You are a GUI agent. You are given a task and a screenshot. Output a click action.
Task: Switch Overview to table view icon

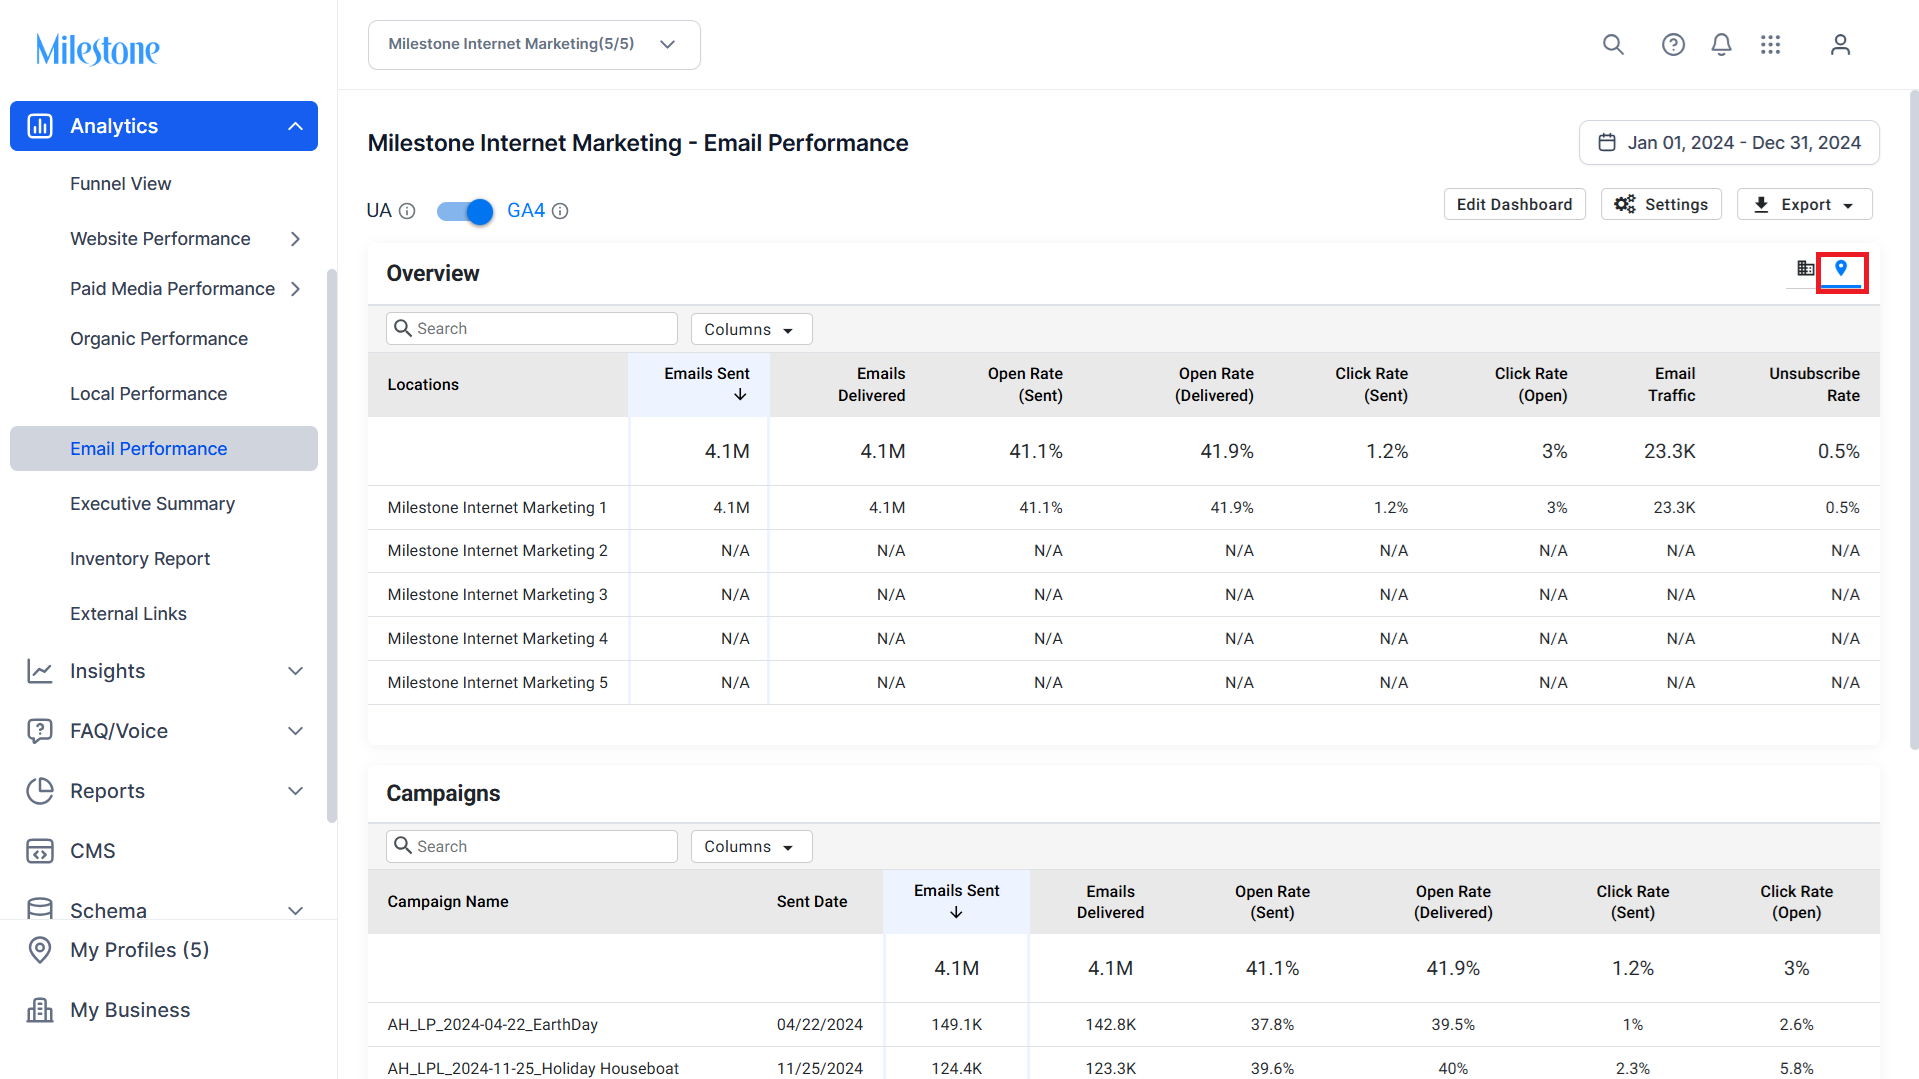(x=1805, y=268)
